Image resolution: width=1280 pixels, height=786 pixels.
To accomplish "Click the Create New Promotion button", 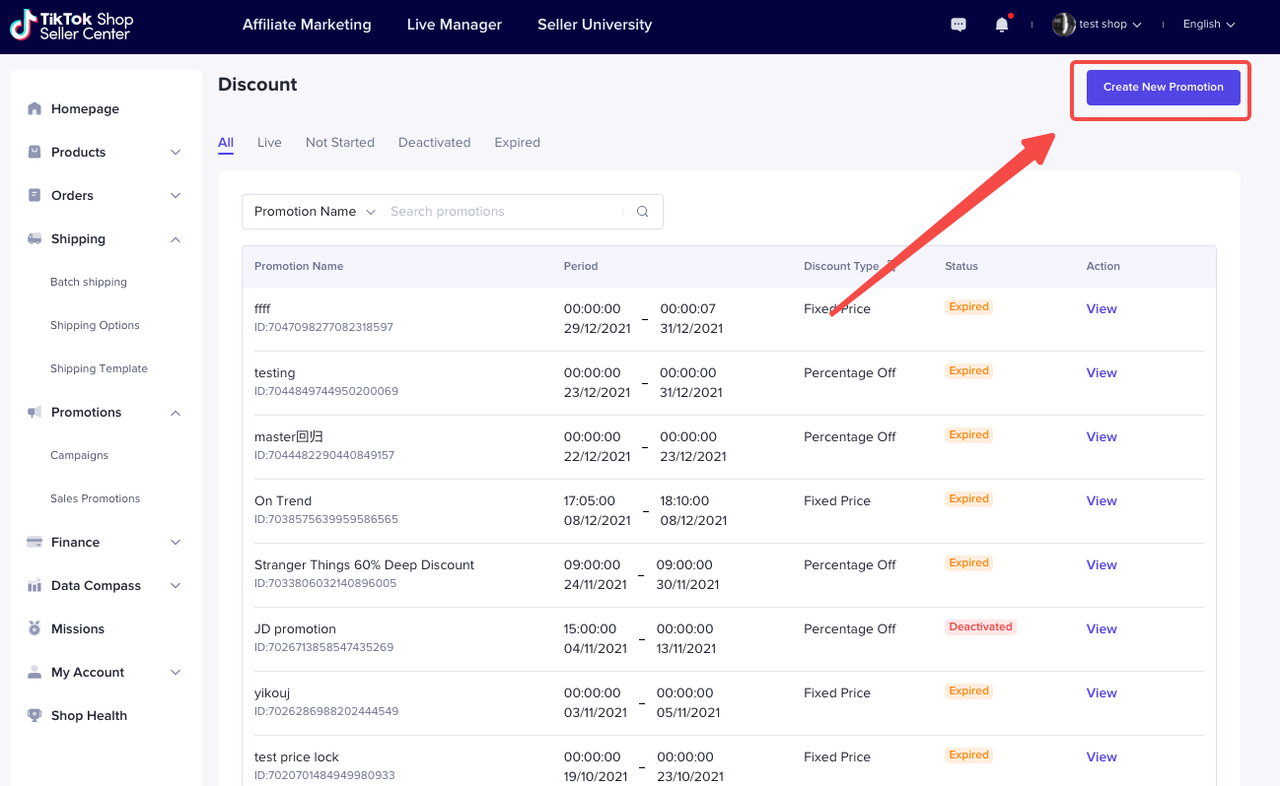I will point(1163,87).
